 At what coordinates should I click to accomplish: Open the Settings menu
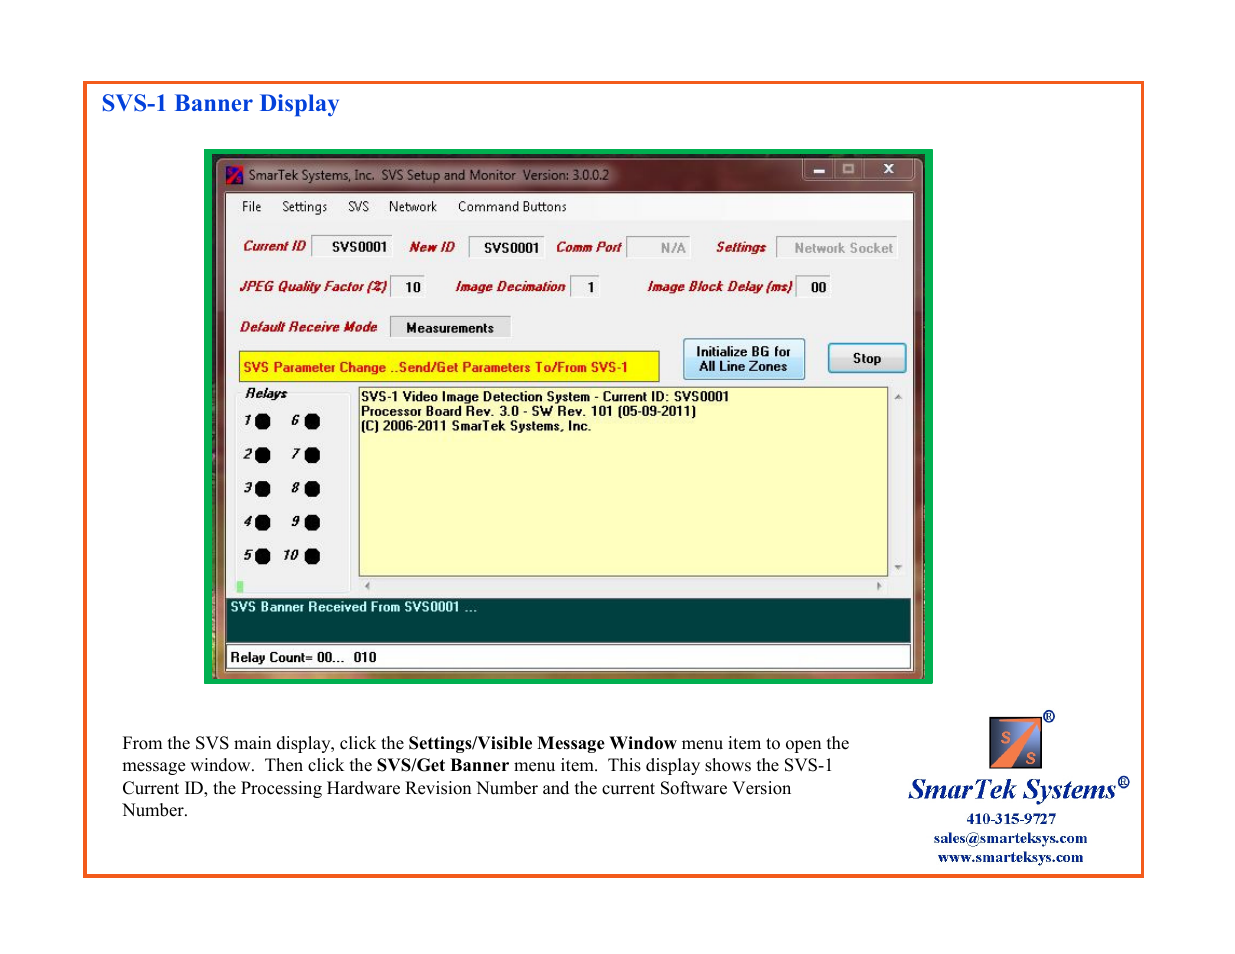click(x=304, y=207)
